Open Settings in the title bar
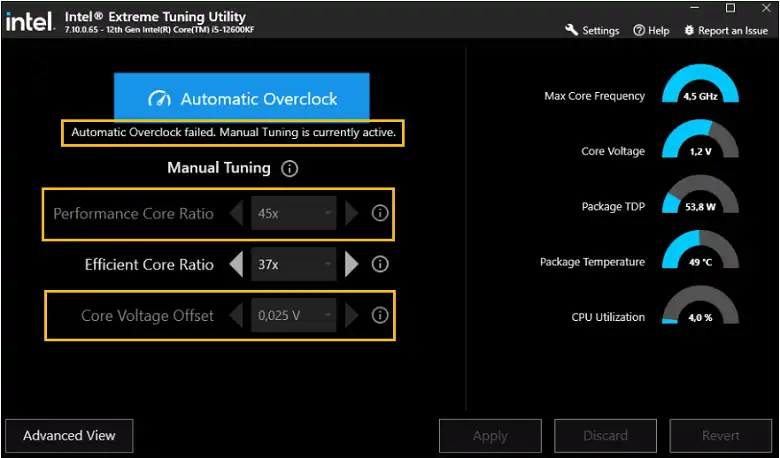 pyautogui.click(x=592, y=30)
